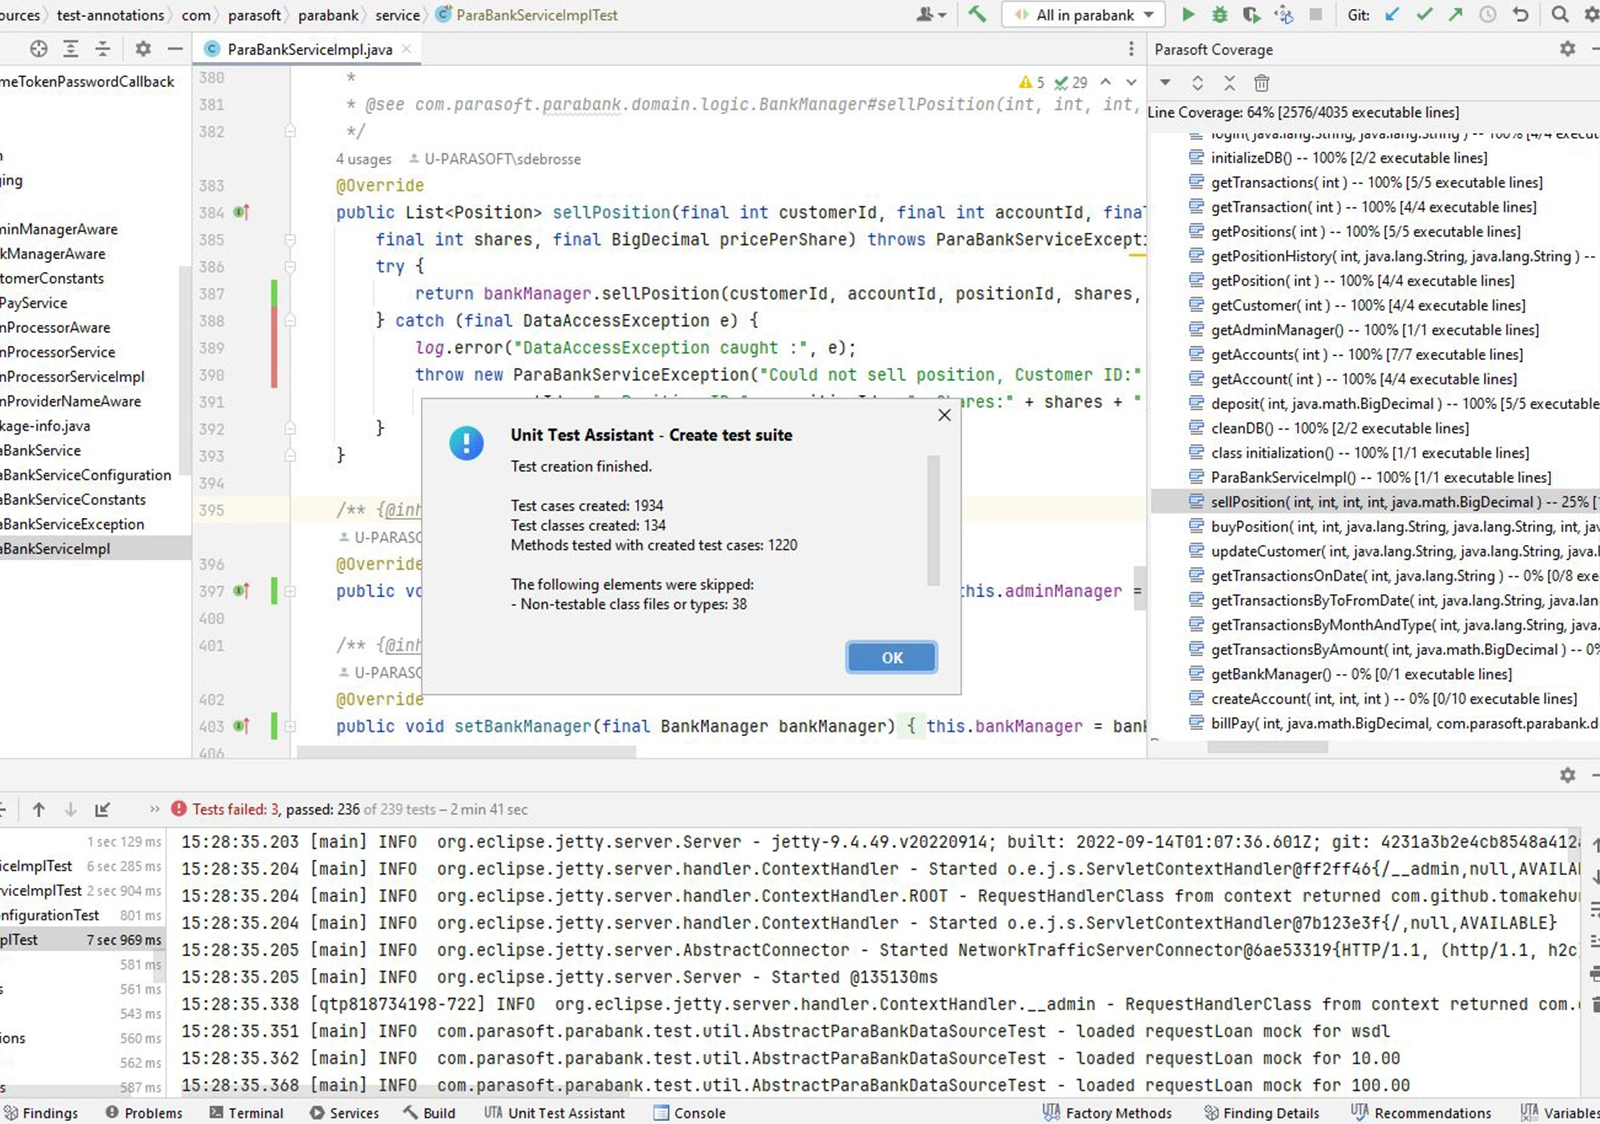Open the Factory Methods tab

tap(1106, 1112)
